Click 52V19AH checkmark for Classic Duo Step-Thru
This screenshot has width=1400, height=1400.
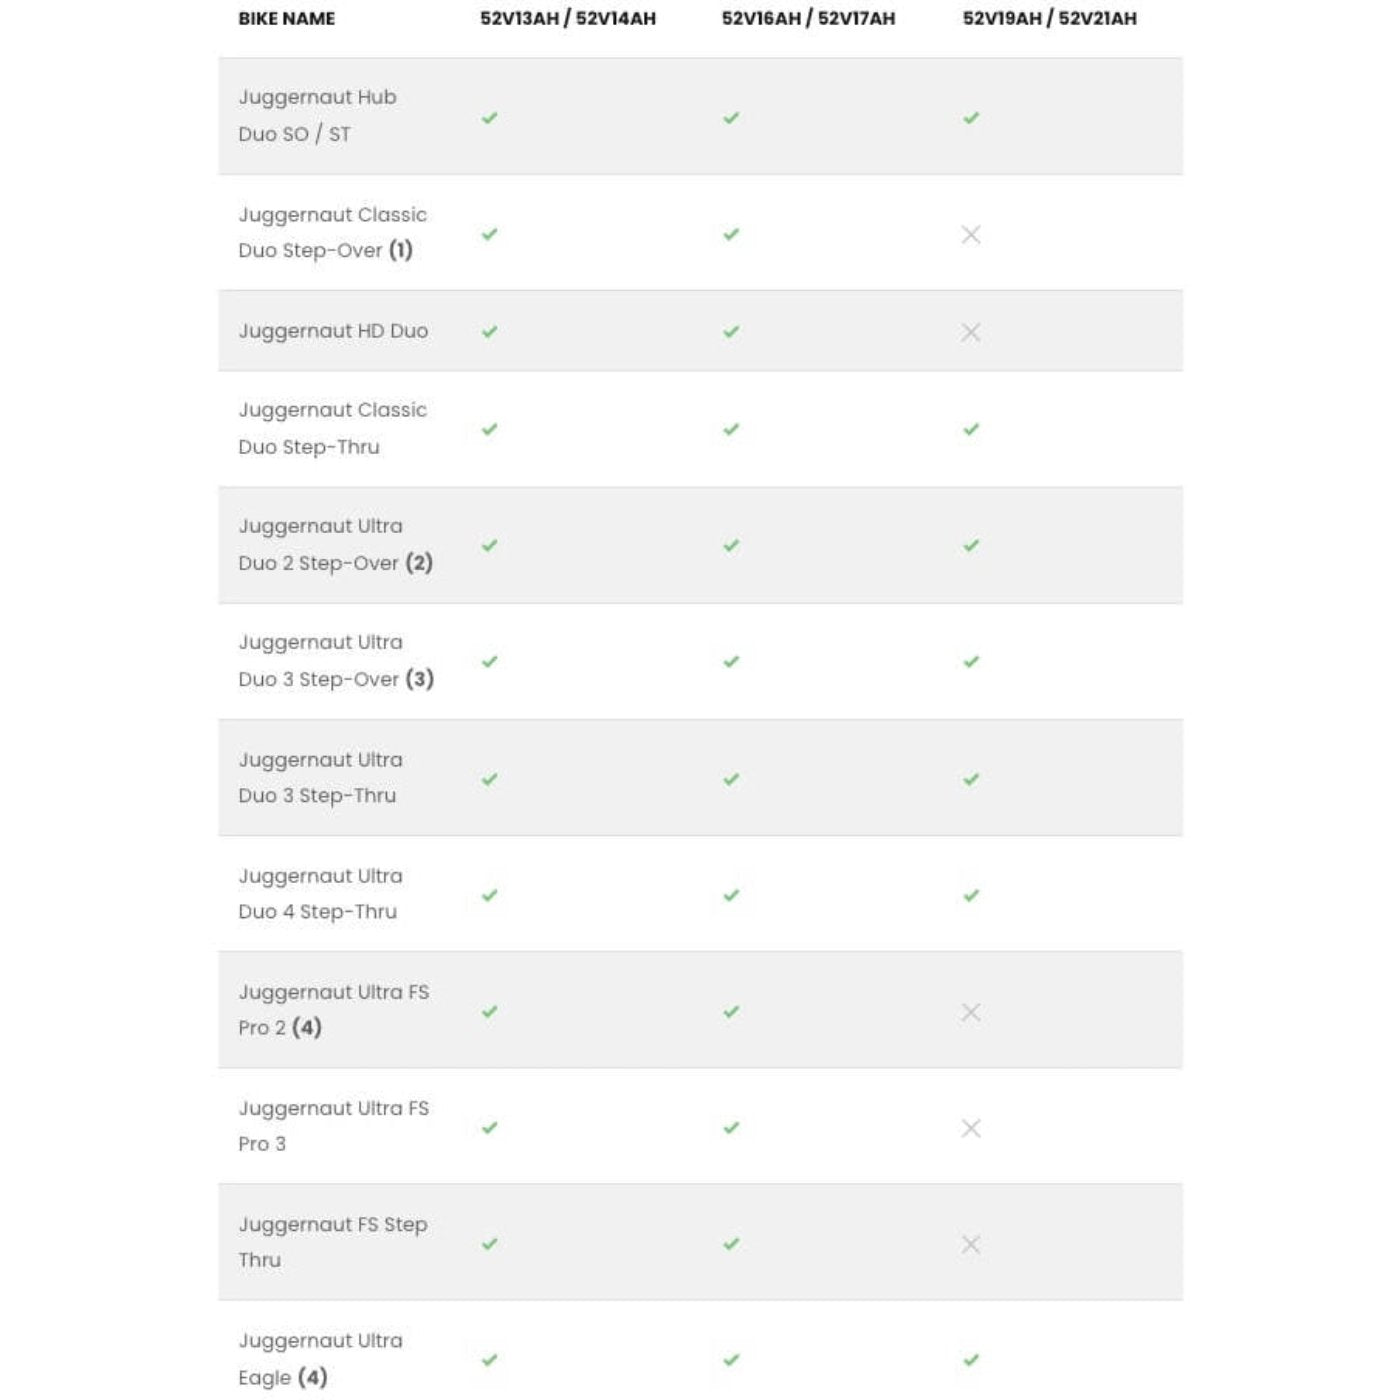coord(970,430)
